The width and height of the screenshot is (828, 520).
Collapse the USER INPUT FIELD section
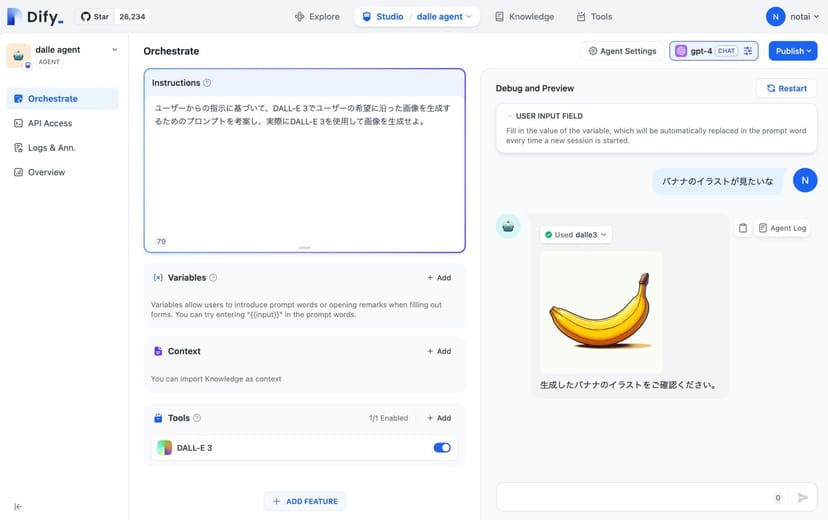[510, 116]
